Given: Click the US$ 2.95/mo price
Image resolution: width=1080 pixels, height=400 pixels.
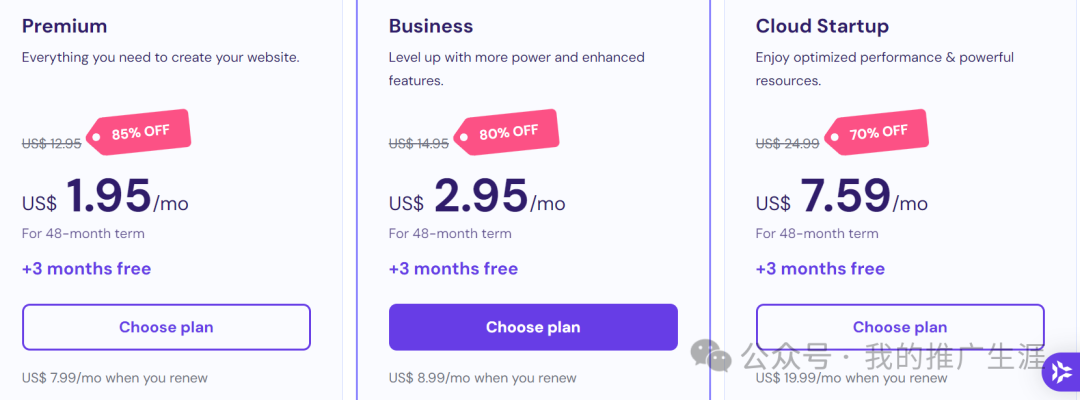Looking at the screenshot, I should [477, 197].
